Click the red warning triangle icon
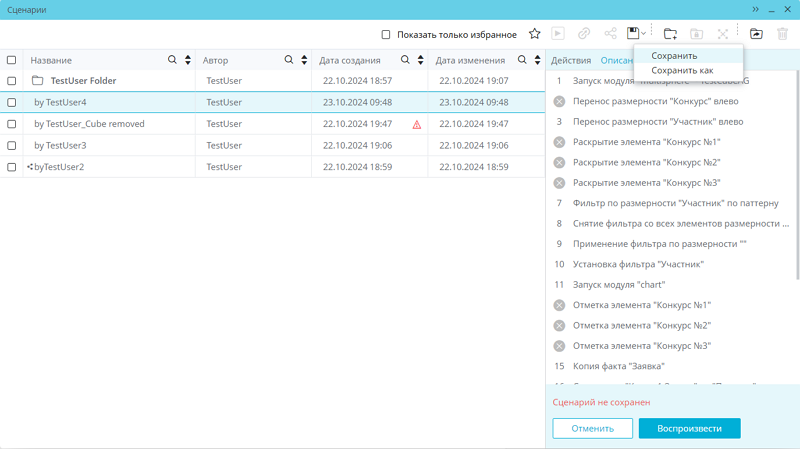Screen dimensions: 800x449 (x=417, y=125)
